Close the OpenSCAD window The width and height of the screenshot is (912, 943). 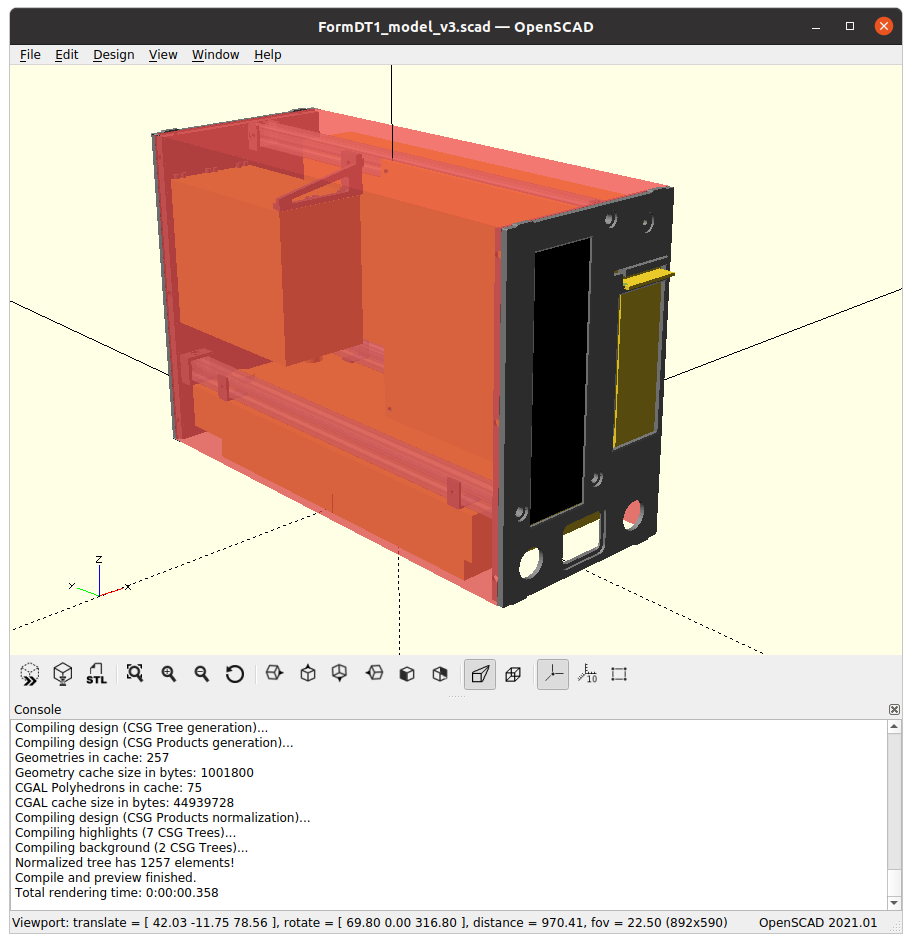point(883,26)
